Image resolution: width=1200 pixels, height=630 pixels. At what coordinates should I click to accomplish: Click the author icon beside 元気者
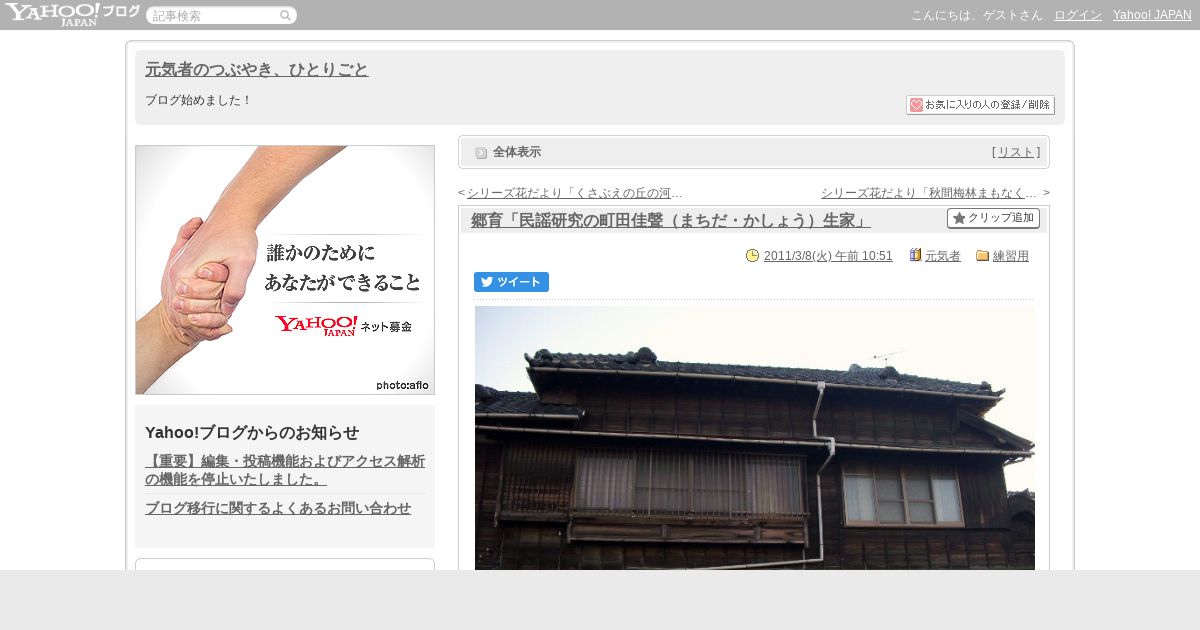[x=915, y=255]
